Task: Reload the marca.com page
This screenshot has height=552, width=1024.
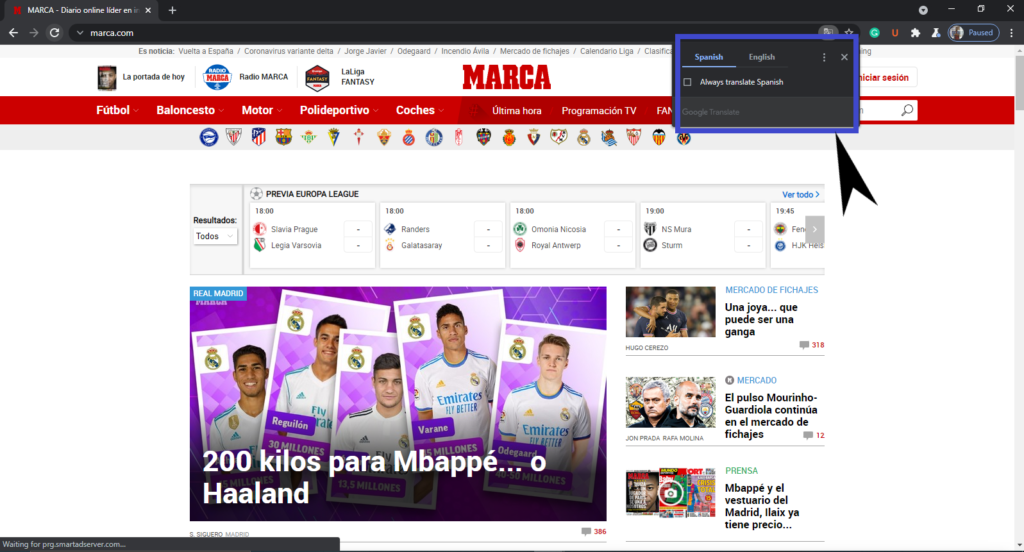Action: point(55,33)
